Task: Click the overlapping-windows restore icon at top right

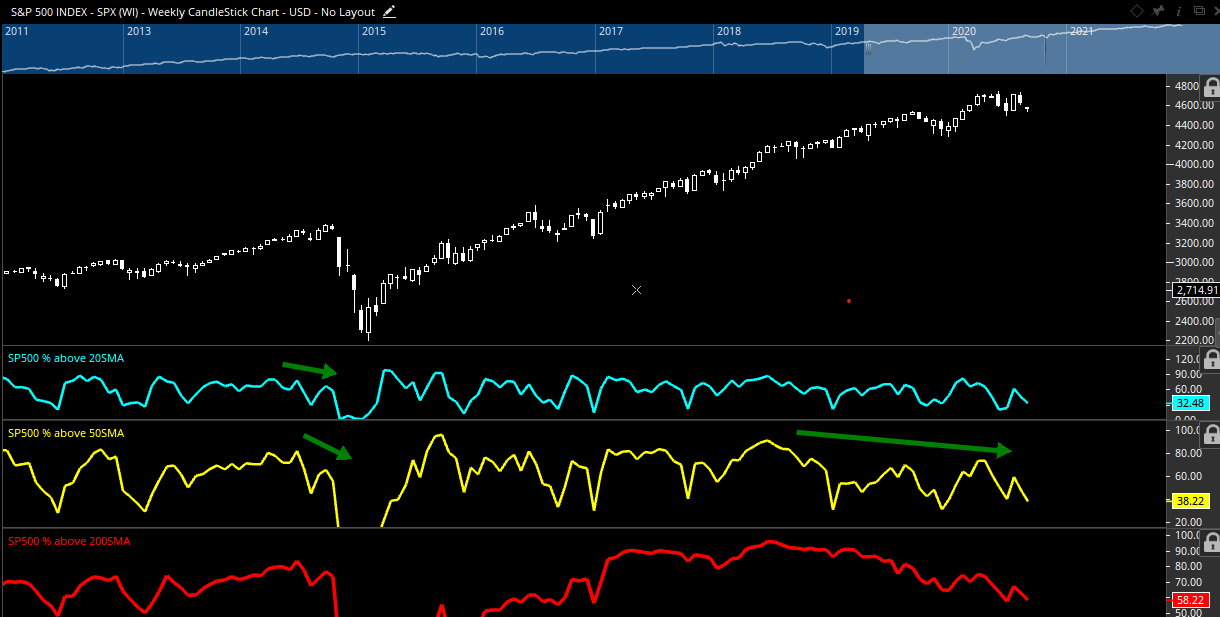Action: [x=1200, y=11]
